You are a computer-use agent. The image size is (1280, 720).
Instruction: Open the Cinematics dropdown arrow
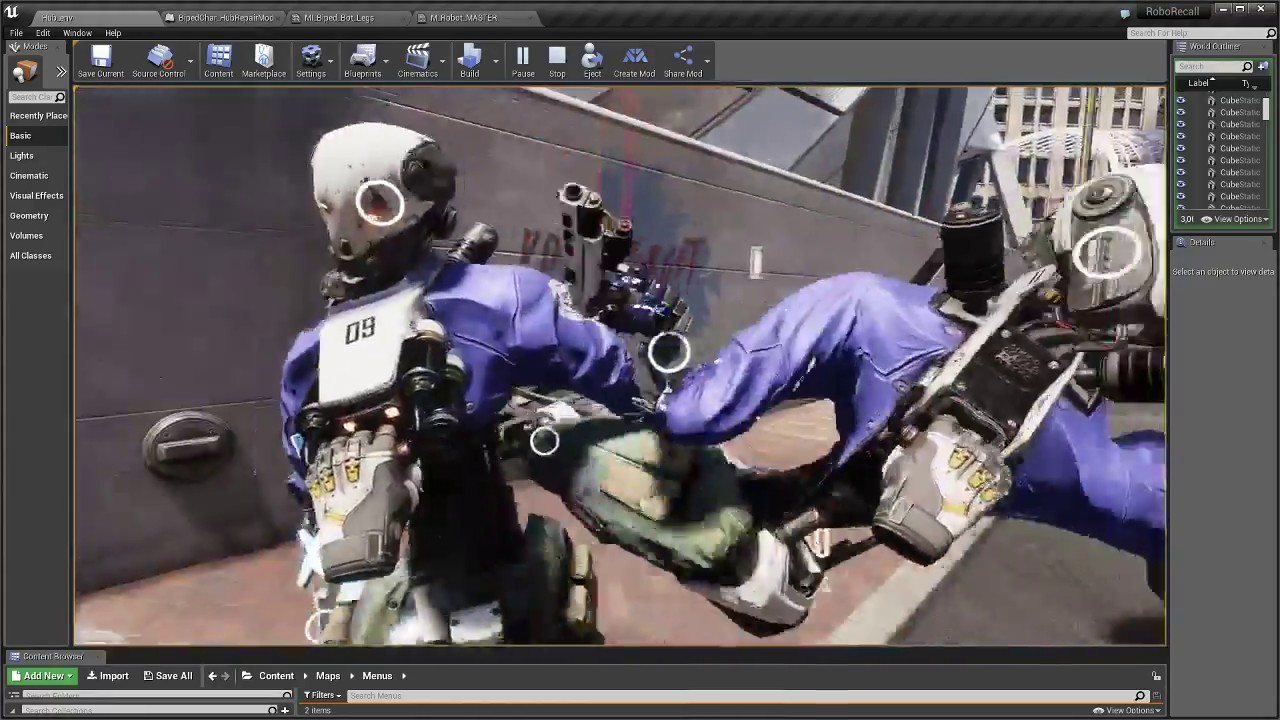click(442, 60)
